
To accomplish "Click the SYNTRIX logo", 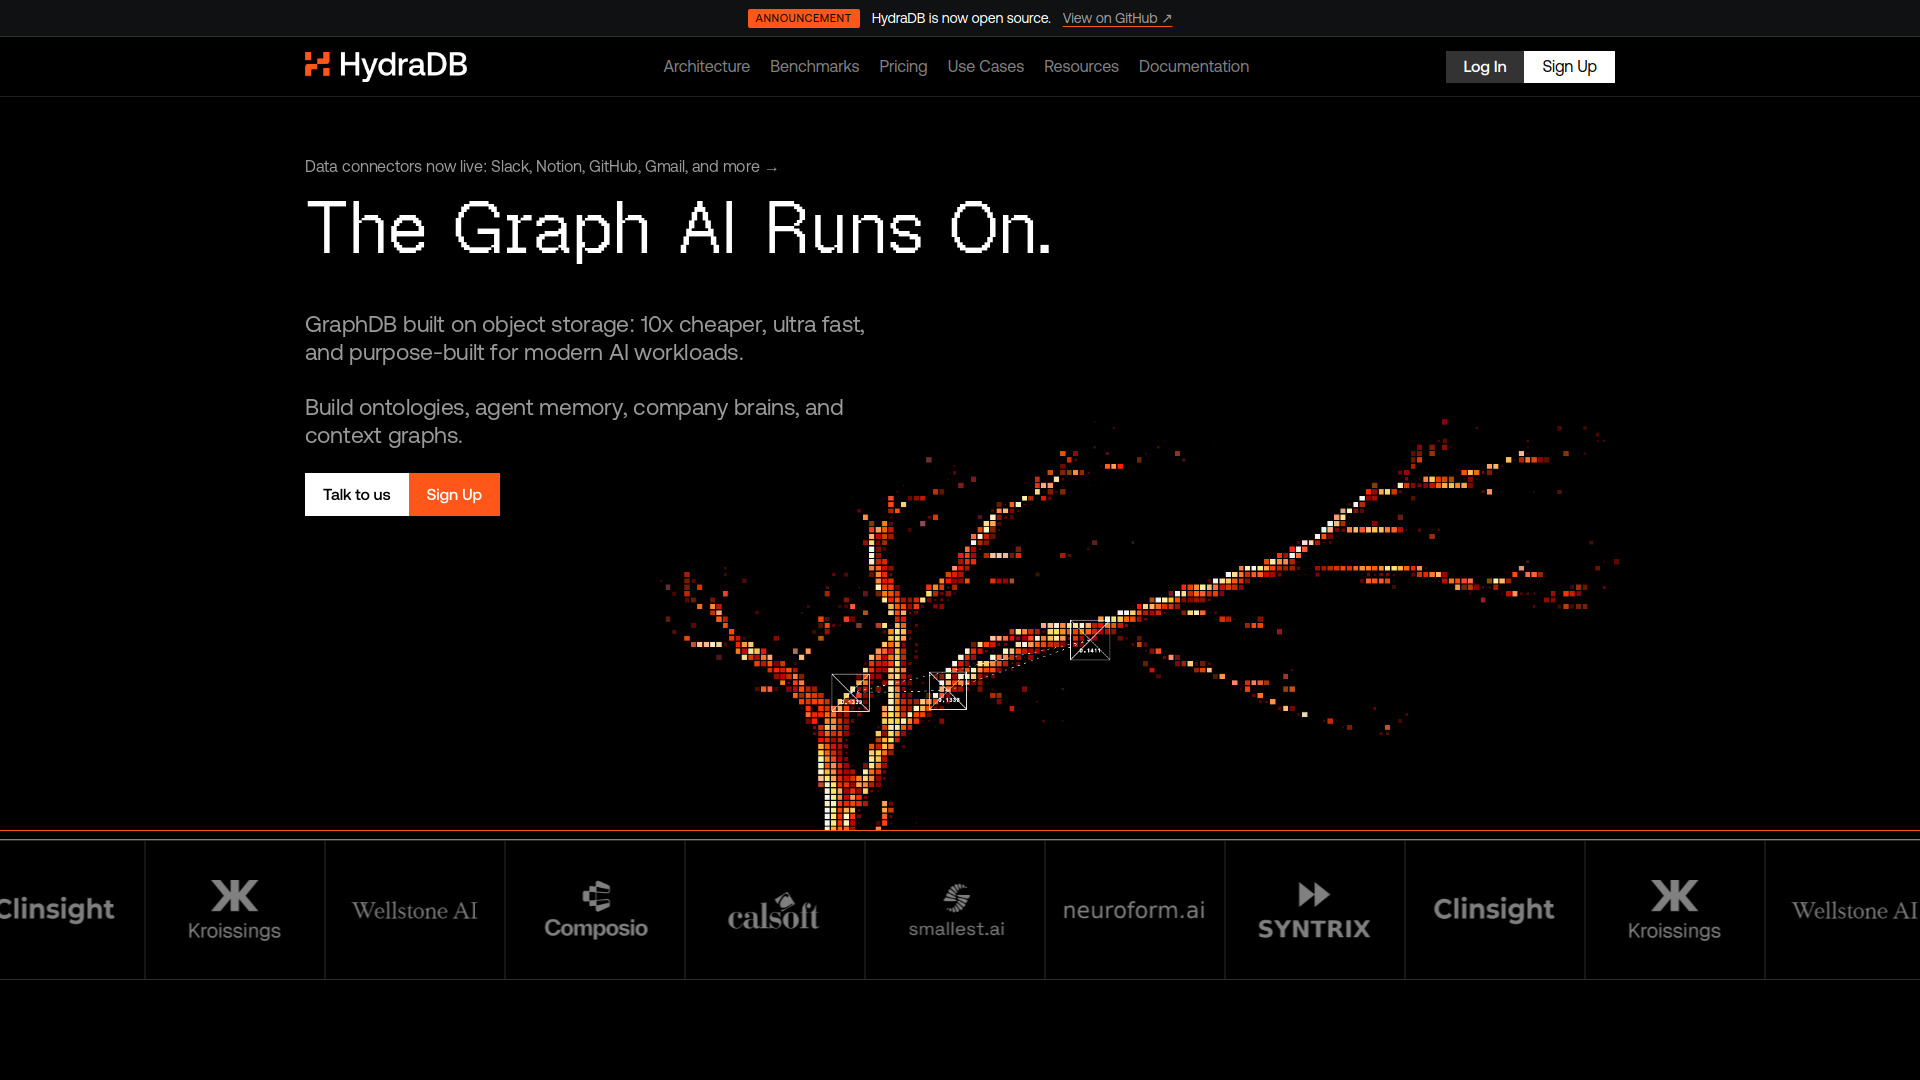I will coord(1314,911).
